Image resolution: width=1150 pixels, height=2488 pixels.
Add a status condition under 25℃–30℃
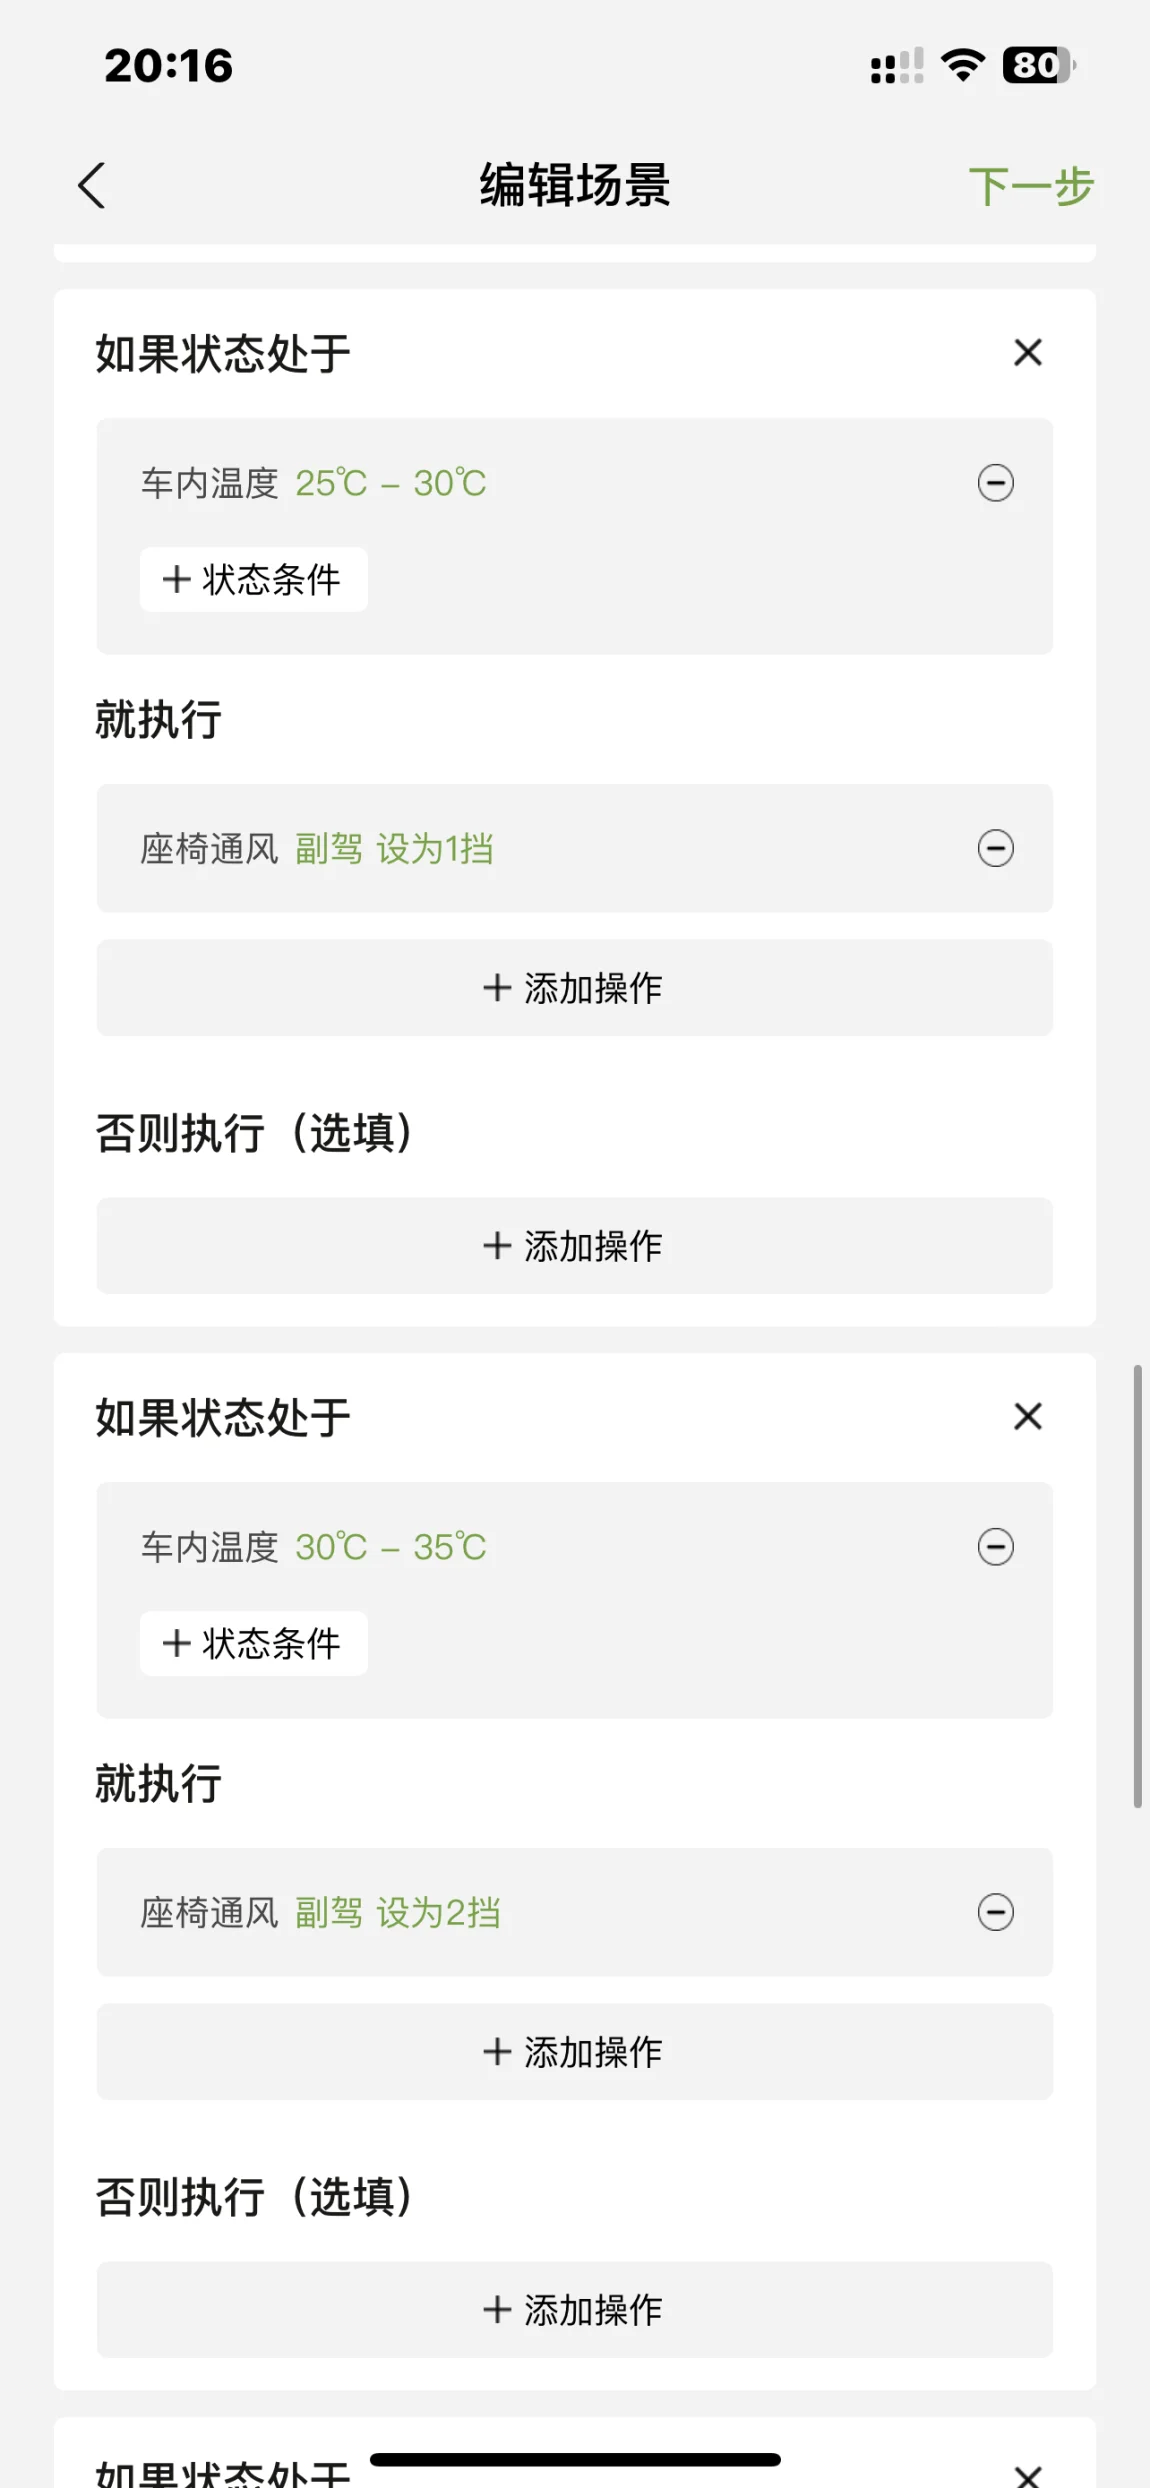[254, 580]
